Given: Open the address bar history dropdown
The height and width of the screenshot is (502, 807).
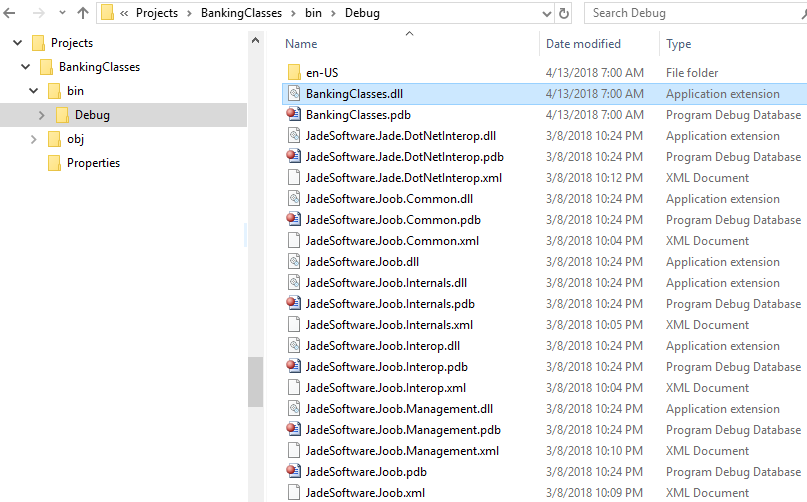Looking at the screenshot, I should [x=544, y=14].
